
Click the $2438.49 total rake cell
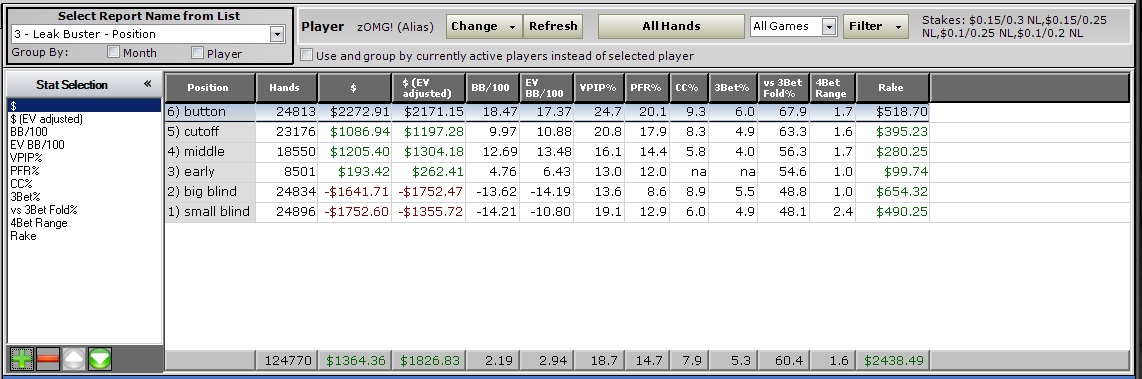pyautogui.click(x=892, y=360)
